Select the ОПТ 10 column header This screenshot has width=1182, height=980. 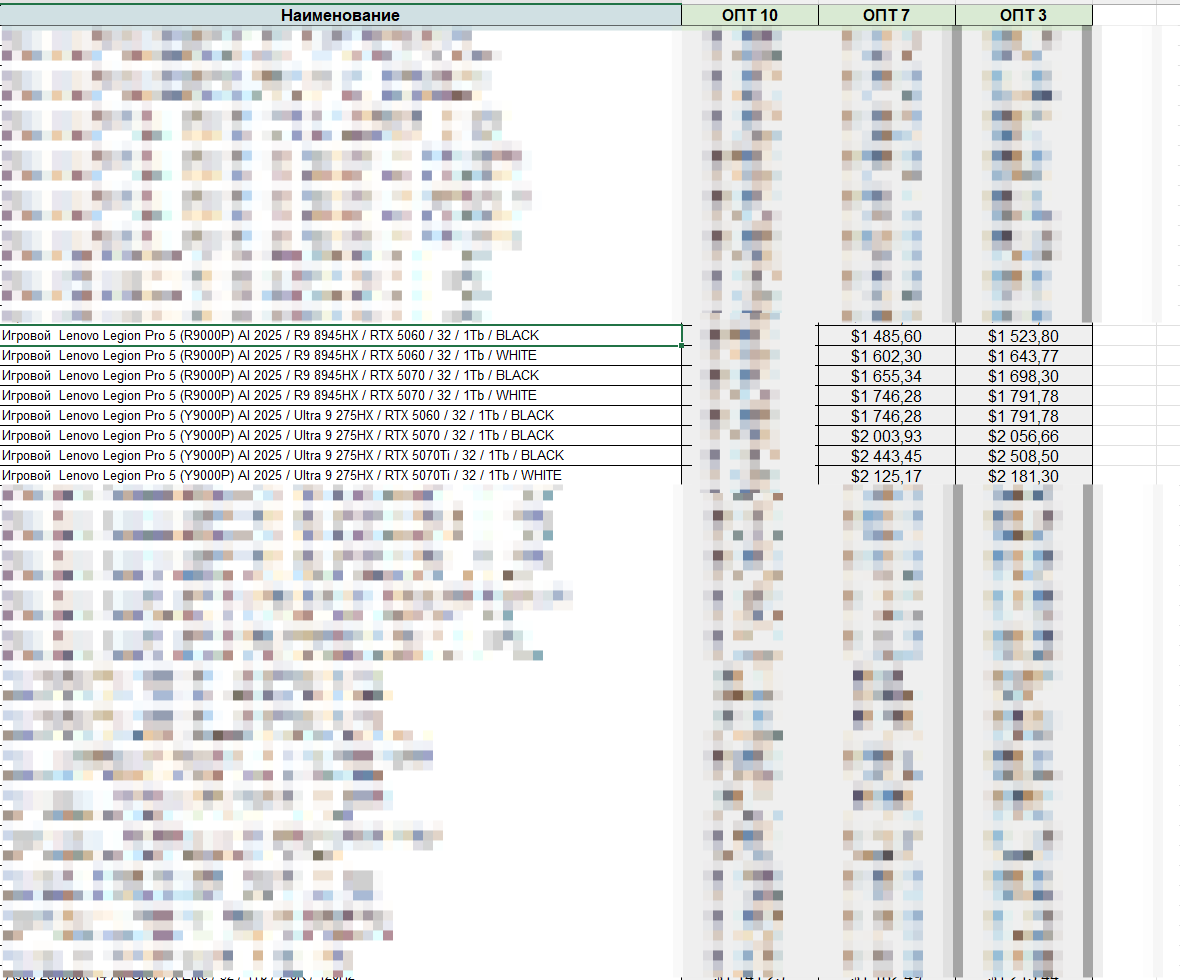(749, 15)
